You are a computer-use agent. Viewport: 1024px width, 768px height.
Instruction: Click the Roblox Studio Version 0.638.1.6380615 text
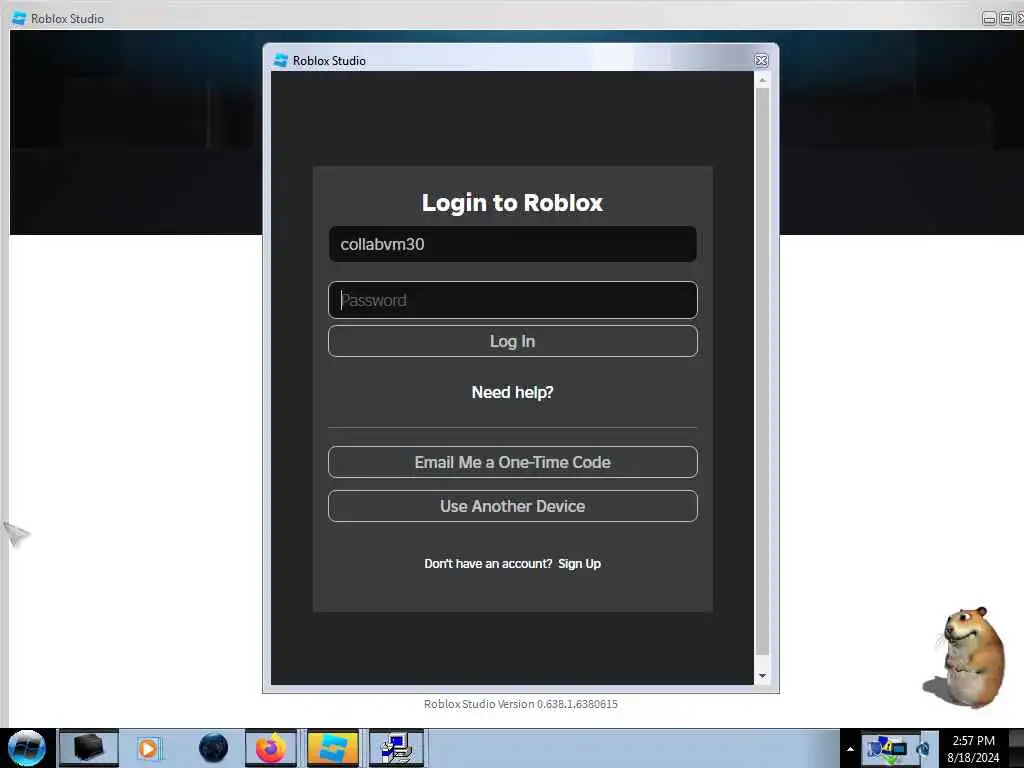520,704
